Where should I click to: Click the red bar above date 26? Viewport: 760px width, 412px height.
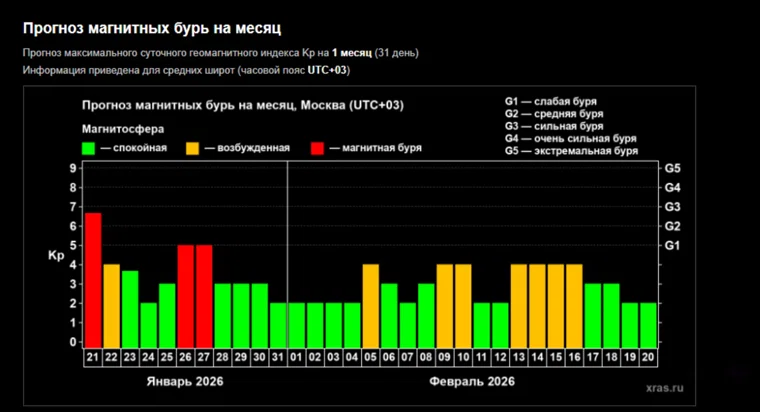(x=185, y=294)
